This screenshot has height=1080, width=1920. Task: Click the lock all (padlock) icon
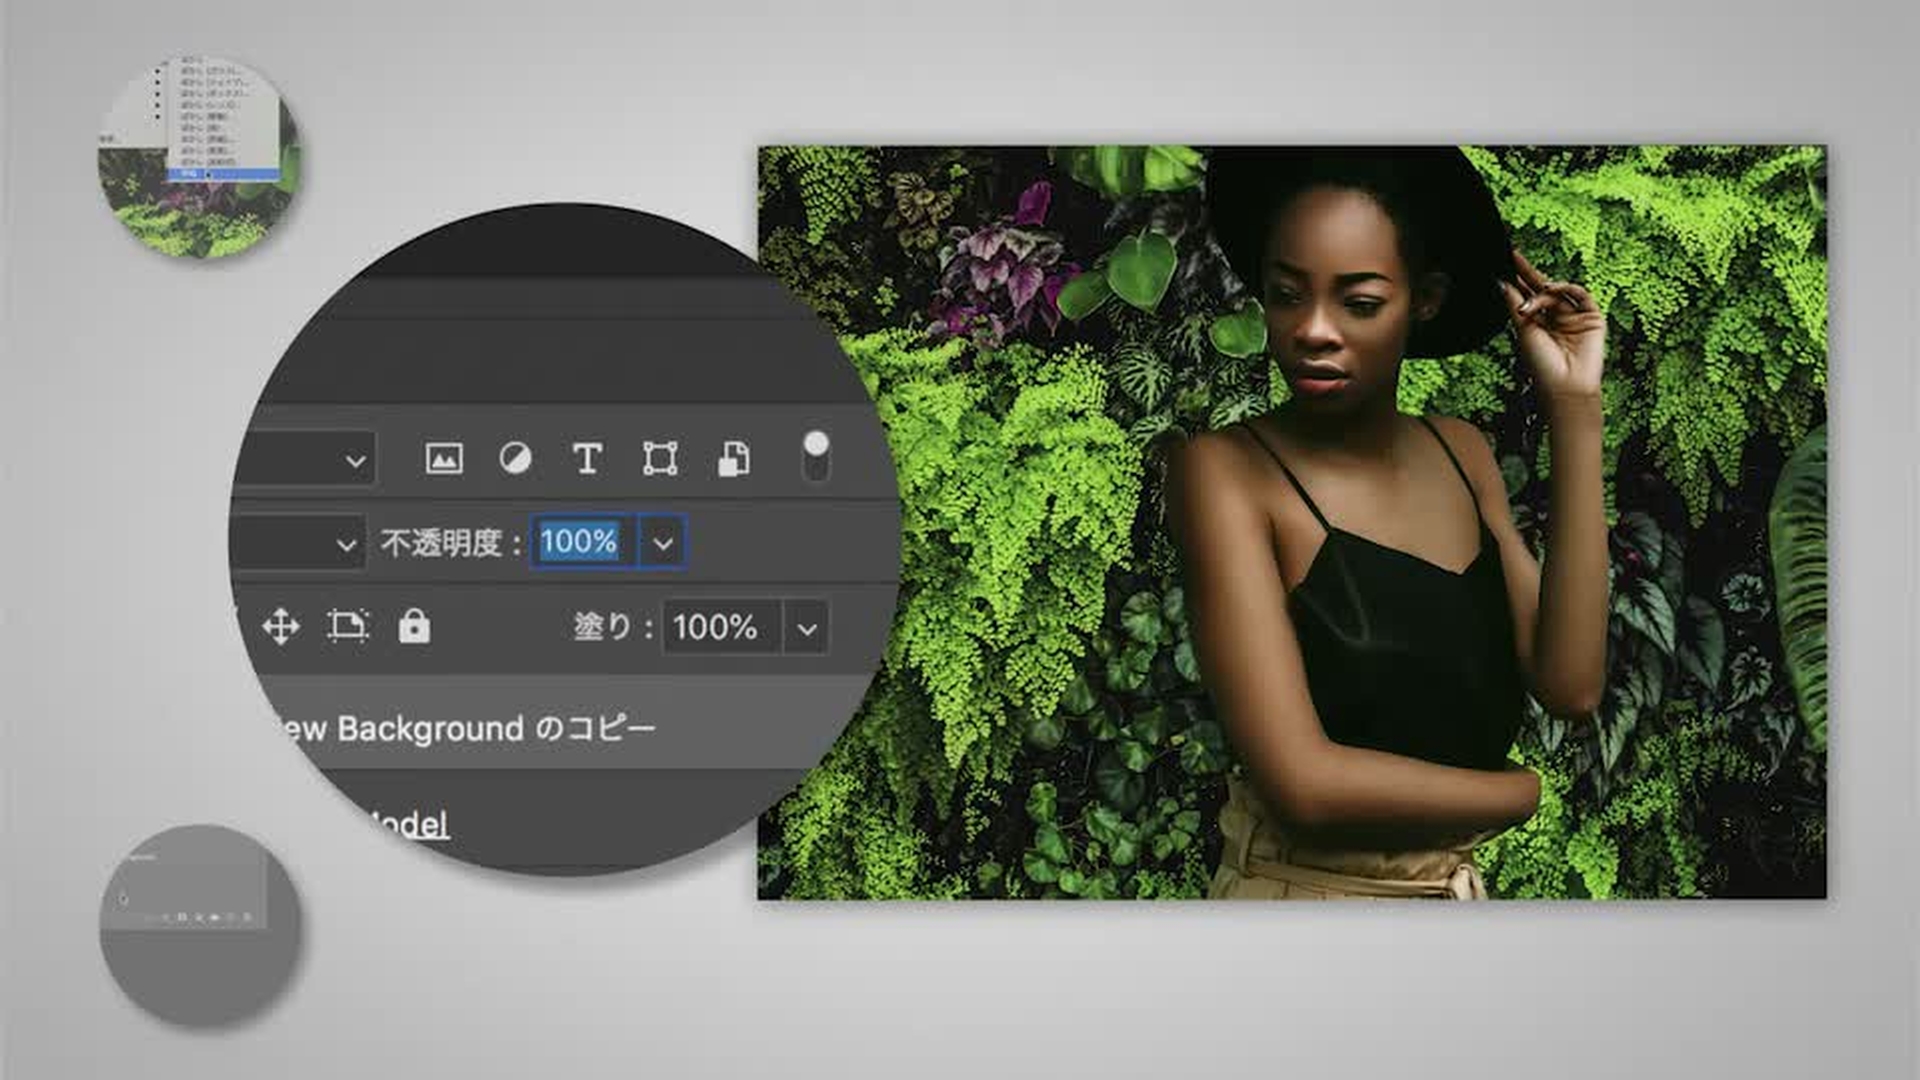pyautogui.click(x=414, y=627)
